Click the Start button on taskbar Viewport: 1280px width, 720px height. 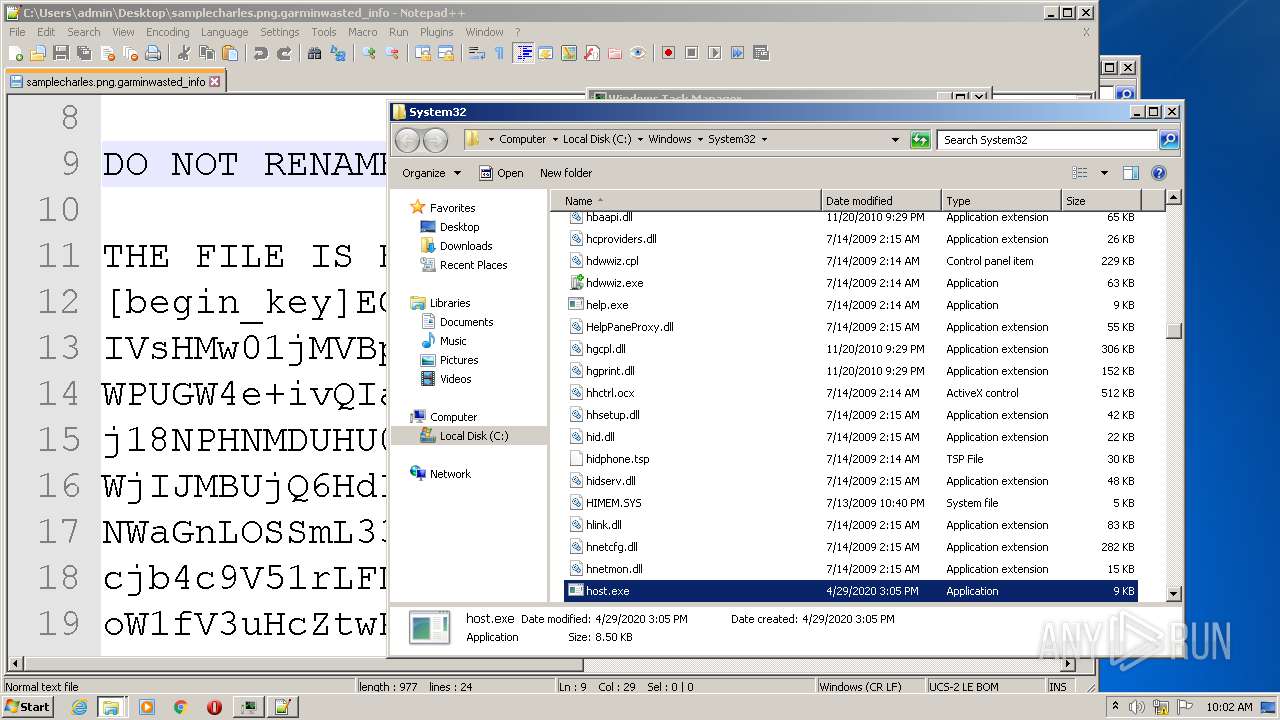click(28, 707)
